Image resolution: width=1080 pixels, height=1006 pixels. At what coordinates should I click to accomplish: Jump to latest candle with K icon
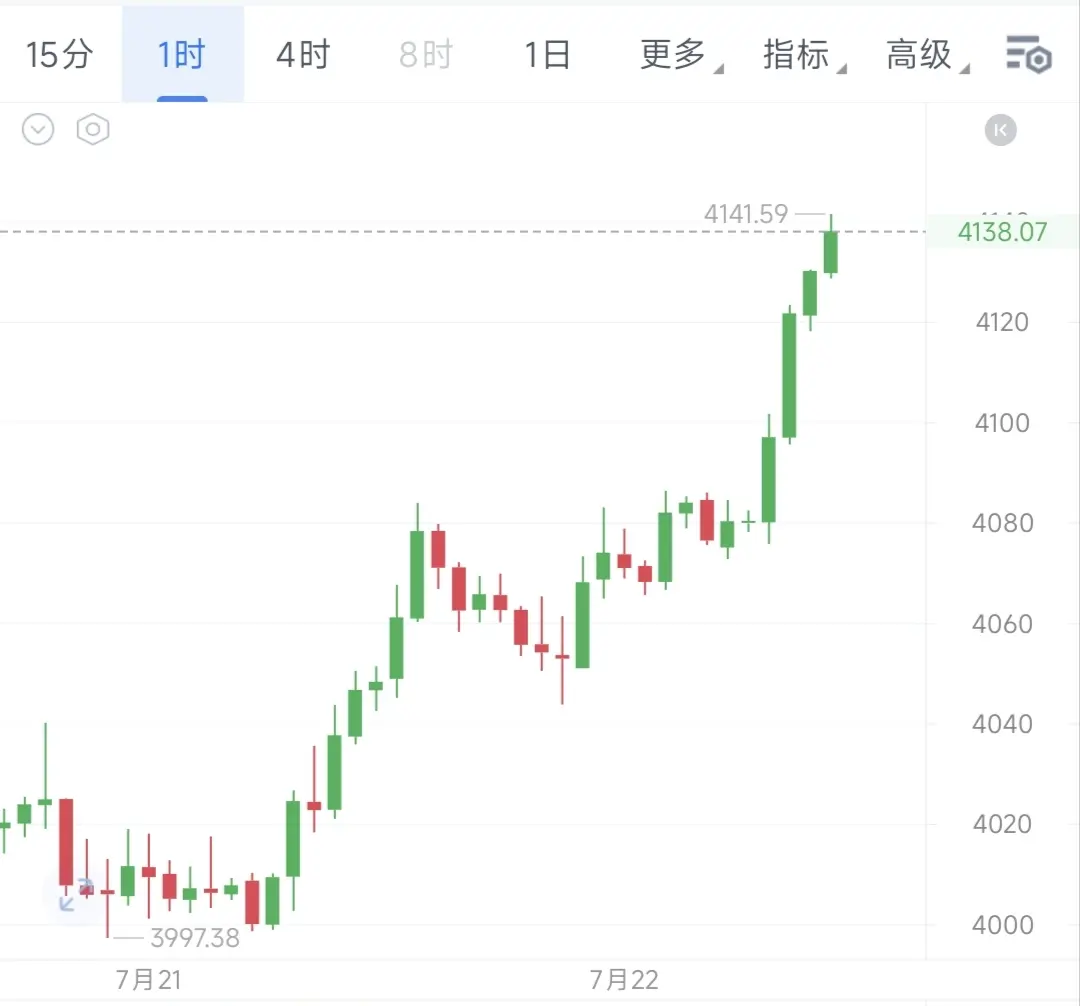1000,130
